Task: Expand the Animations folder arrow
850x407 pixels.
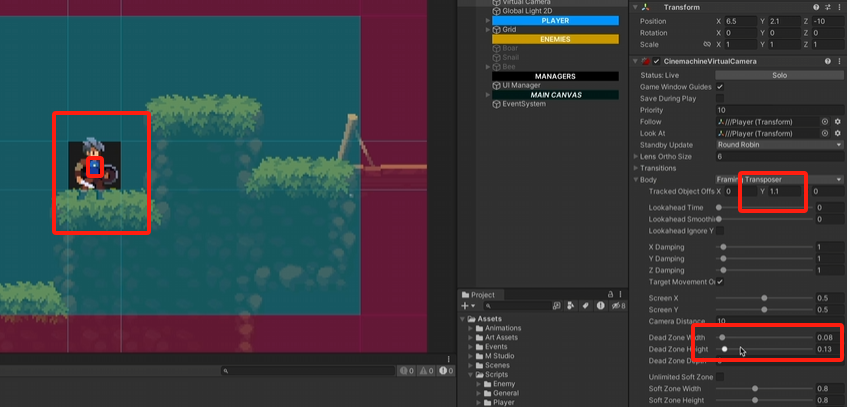Action: 471,328
